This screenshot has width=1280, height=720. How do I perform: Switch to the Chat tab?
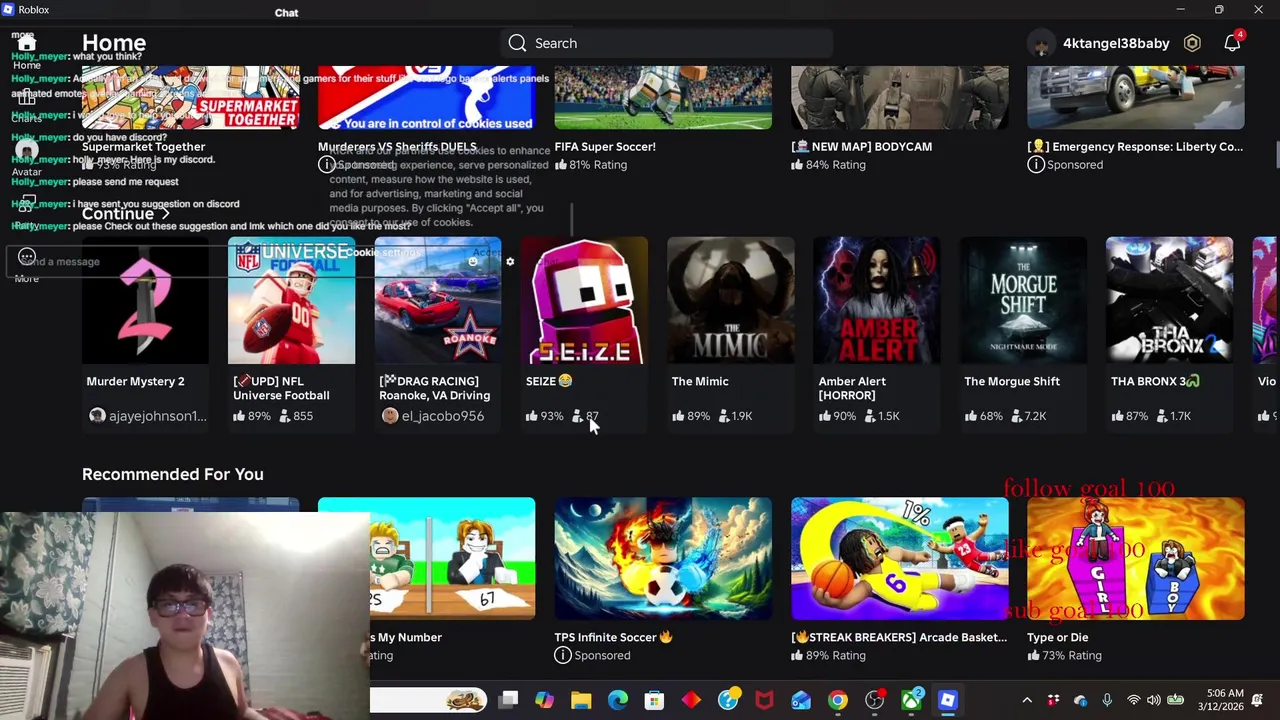click(286, 13)
